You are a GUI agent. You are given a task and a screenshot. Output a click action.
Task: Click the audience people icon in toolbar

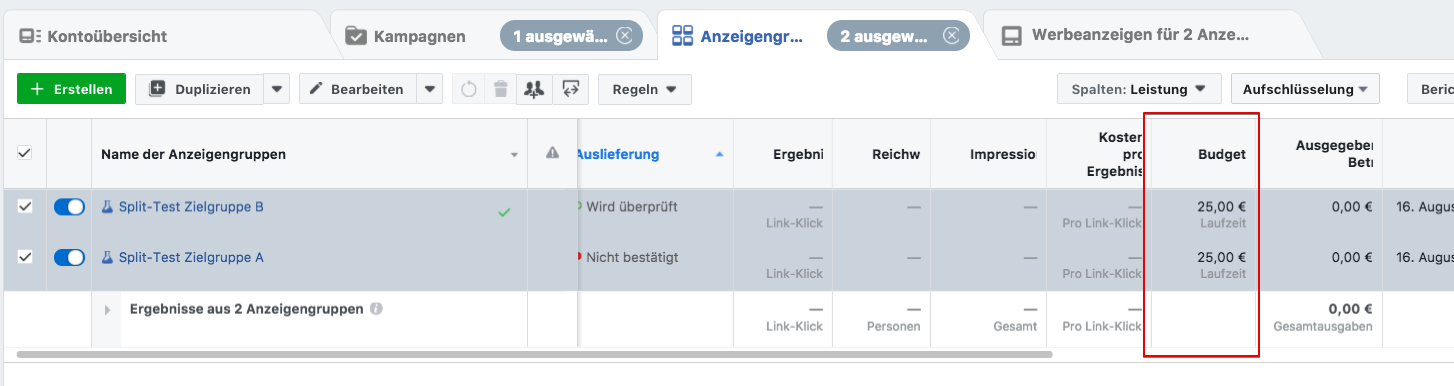point(534,89)
